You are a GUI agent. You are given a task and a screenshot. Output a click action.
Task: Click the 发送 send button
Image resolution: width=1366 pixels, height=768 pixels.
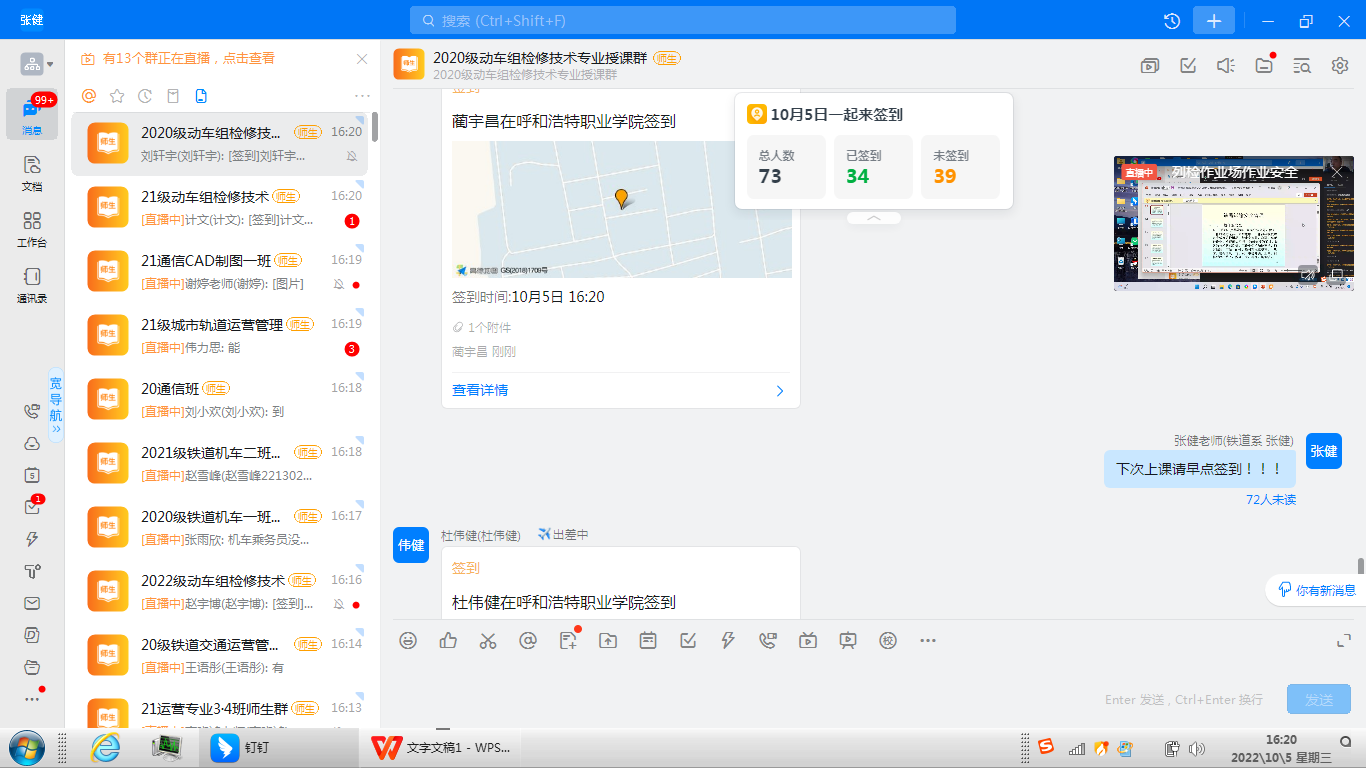tap(1319, 699)
